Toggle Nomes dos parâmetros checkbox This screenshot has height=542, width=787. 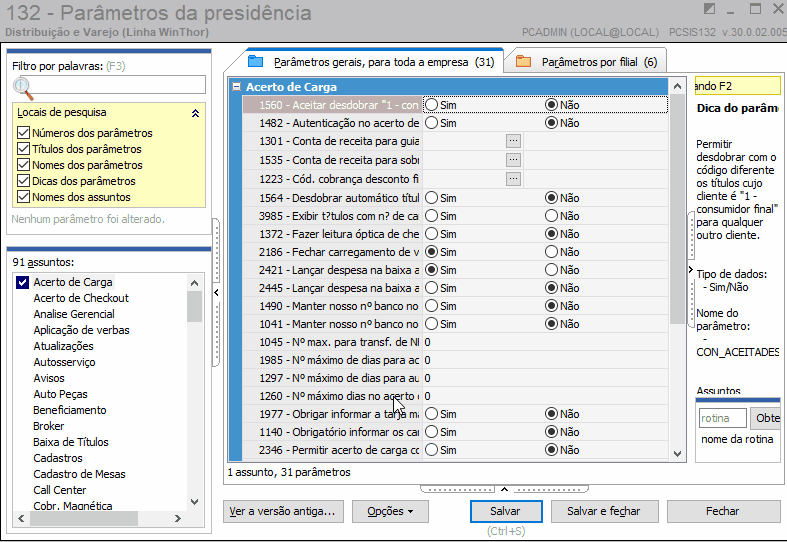coord(23,165)
